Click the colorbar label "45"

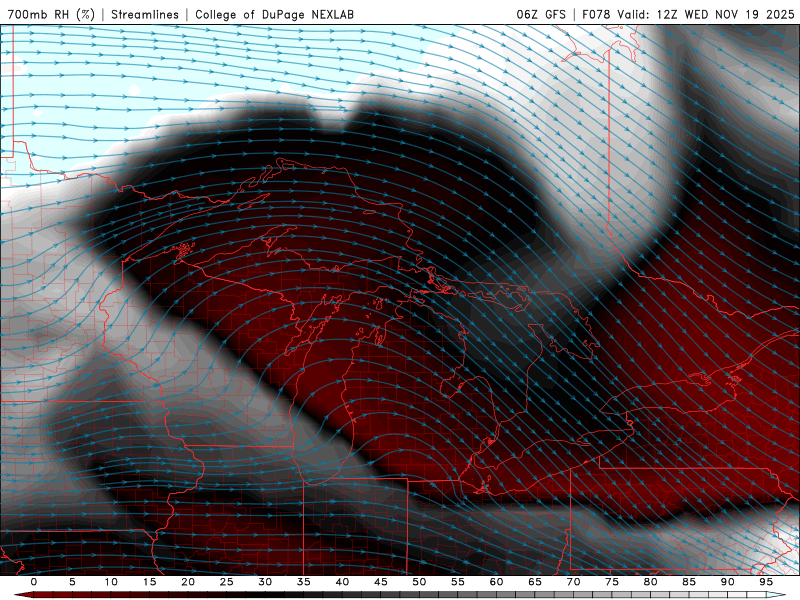click(380, 582)
